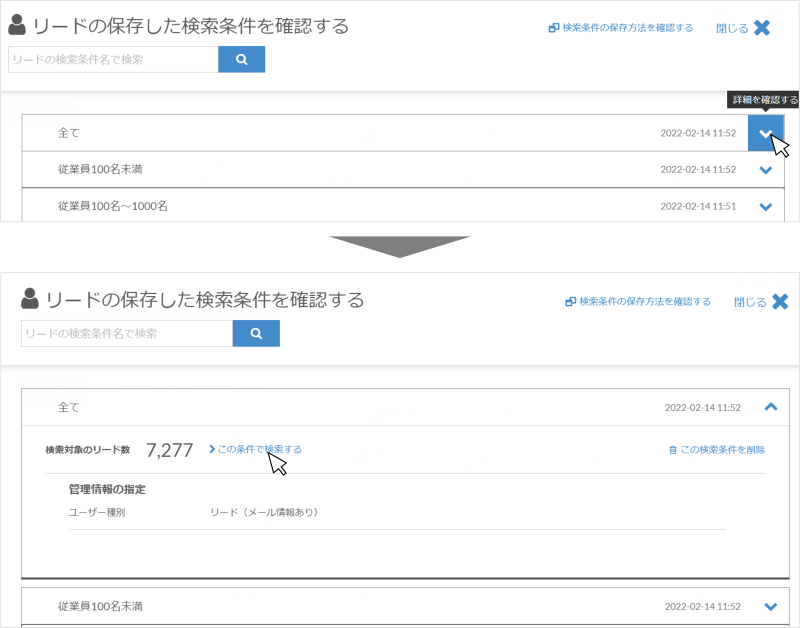Screen dimensions: 800x628
Task: Click the person icon beside lower panel title
Action: 30,298
